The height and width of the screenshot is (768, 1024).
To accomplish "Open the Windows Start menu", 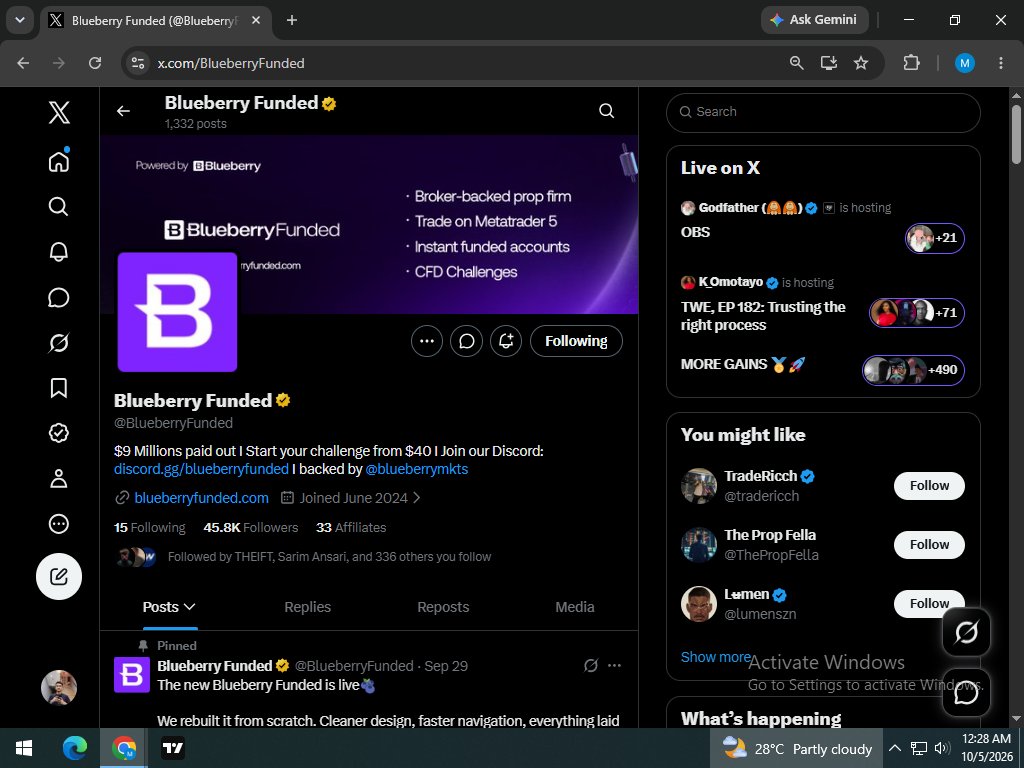I will 24,748.
